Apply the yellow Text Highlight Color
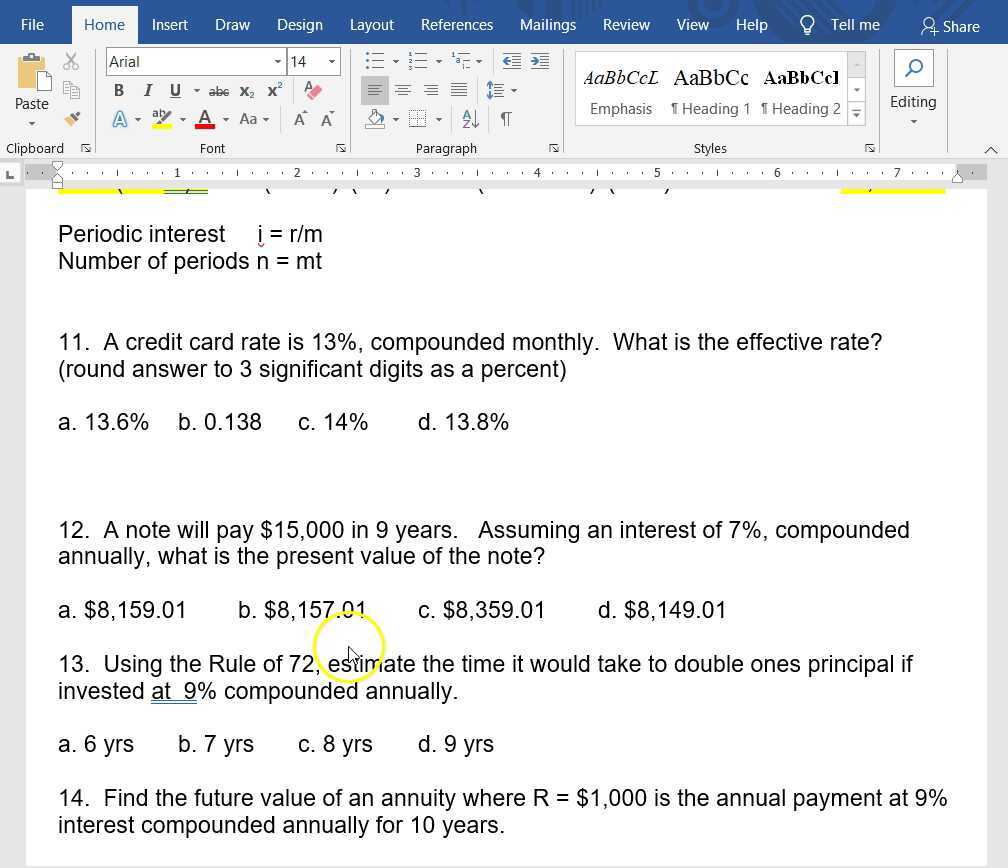Image resolution: width=1008 pixels, height=868 pixels. 162,119
